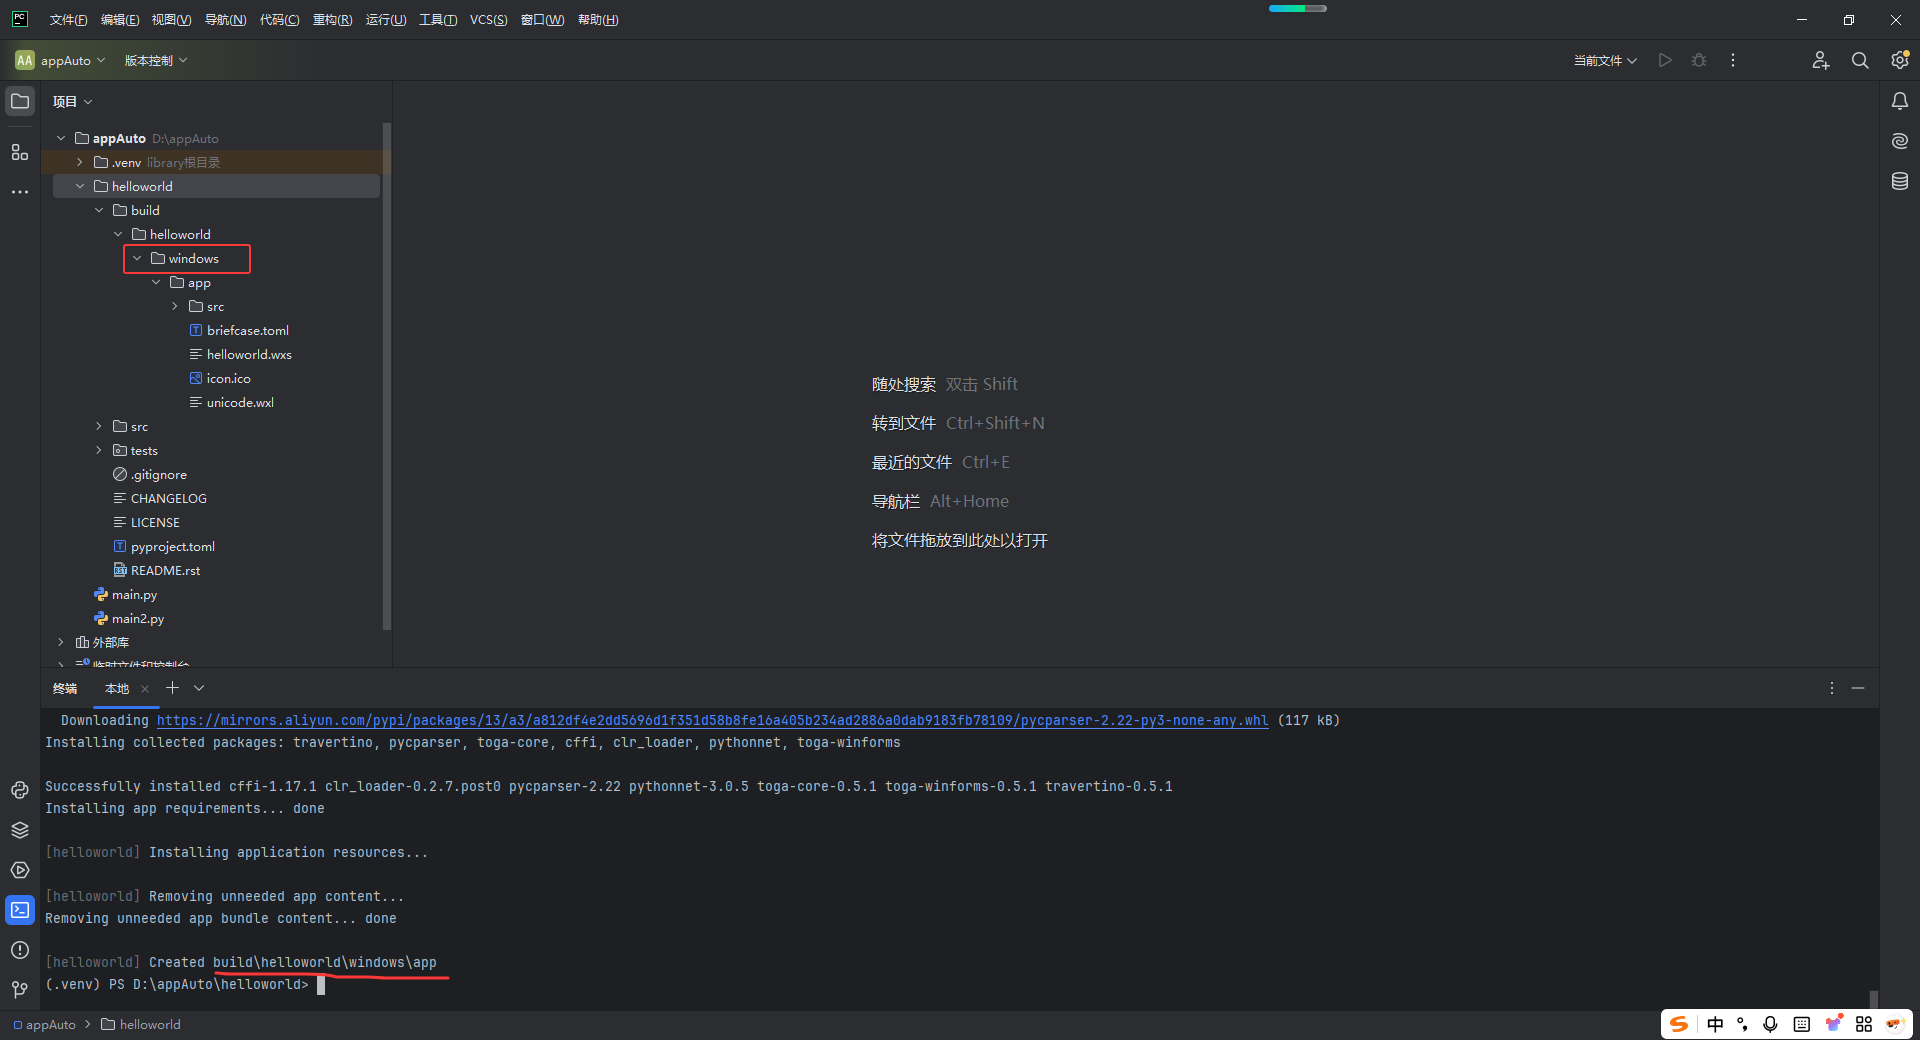The image size is (1920, 1040).
Task: Debug current file using the bug icon
Action: click(x=1699, y=60)
